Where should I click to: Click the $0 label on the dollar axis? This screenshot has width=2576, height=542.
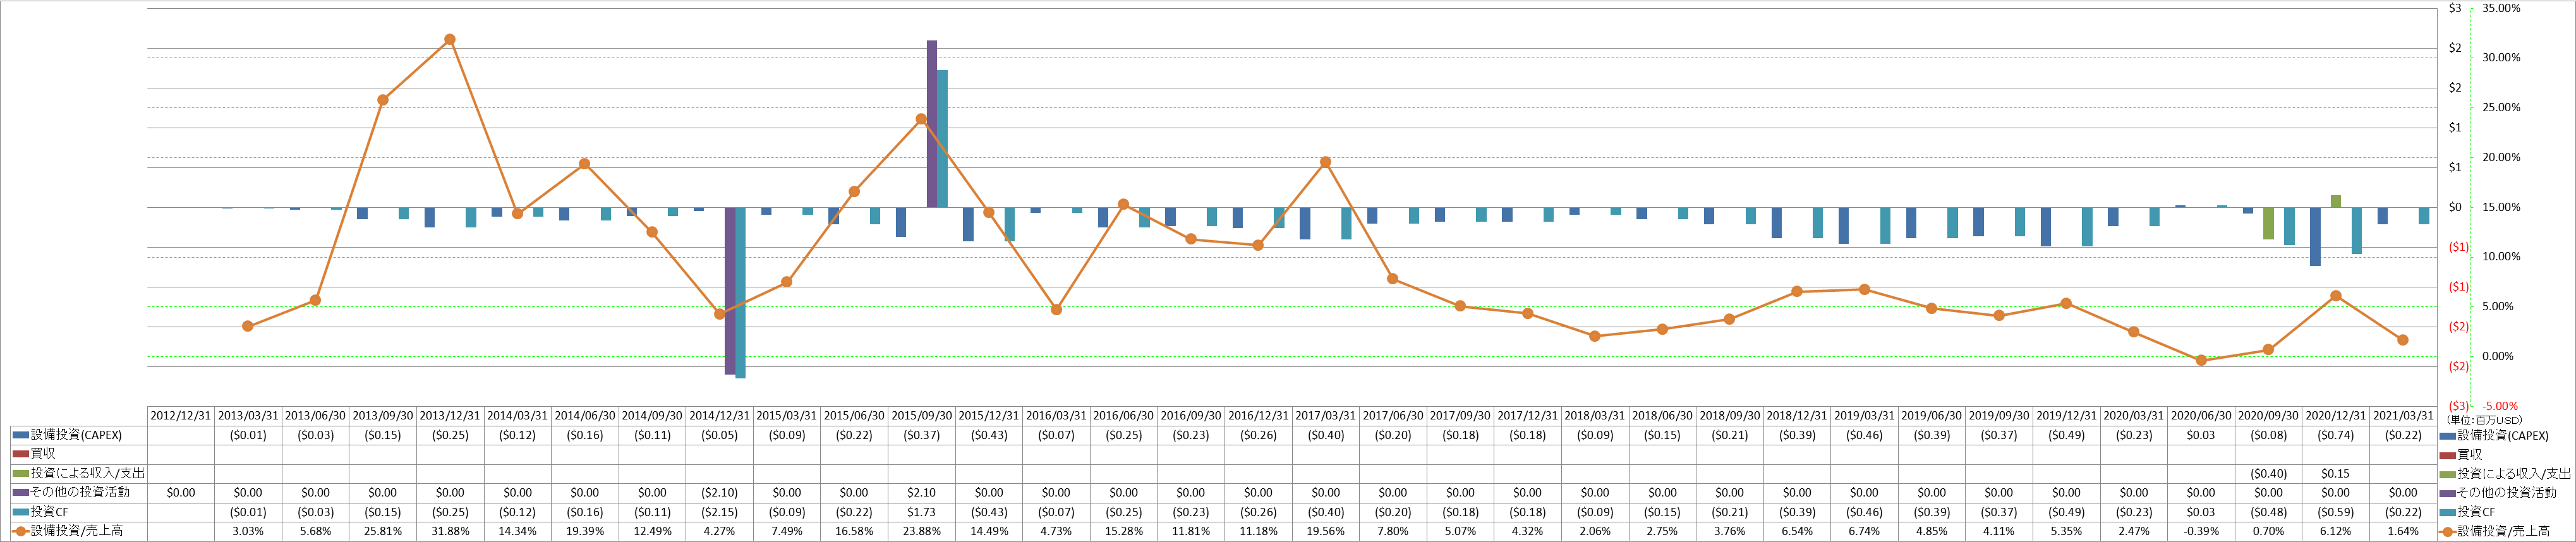[2455, 207]
